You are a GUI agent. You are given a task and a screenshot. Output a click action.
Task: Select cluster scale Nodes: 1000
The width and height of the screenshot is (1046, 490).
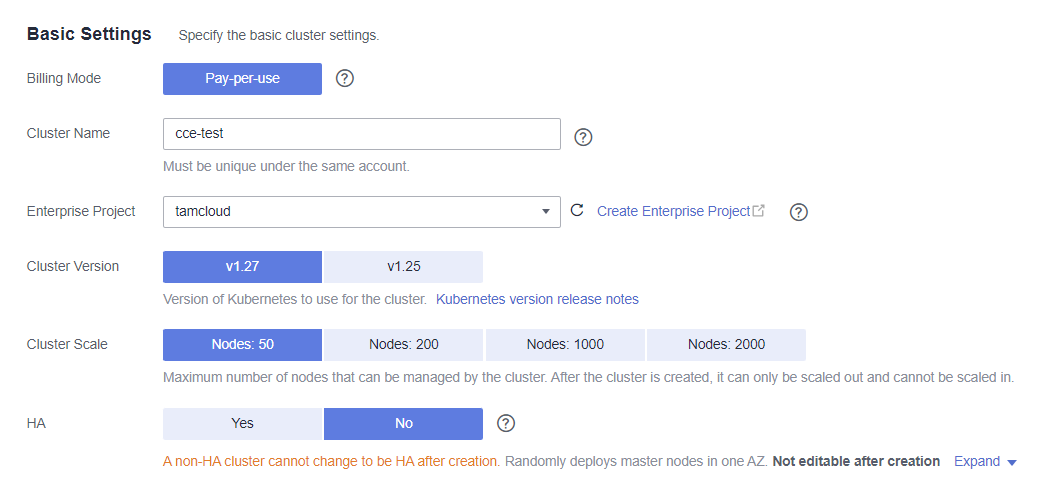[x=565, y=344]
